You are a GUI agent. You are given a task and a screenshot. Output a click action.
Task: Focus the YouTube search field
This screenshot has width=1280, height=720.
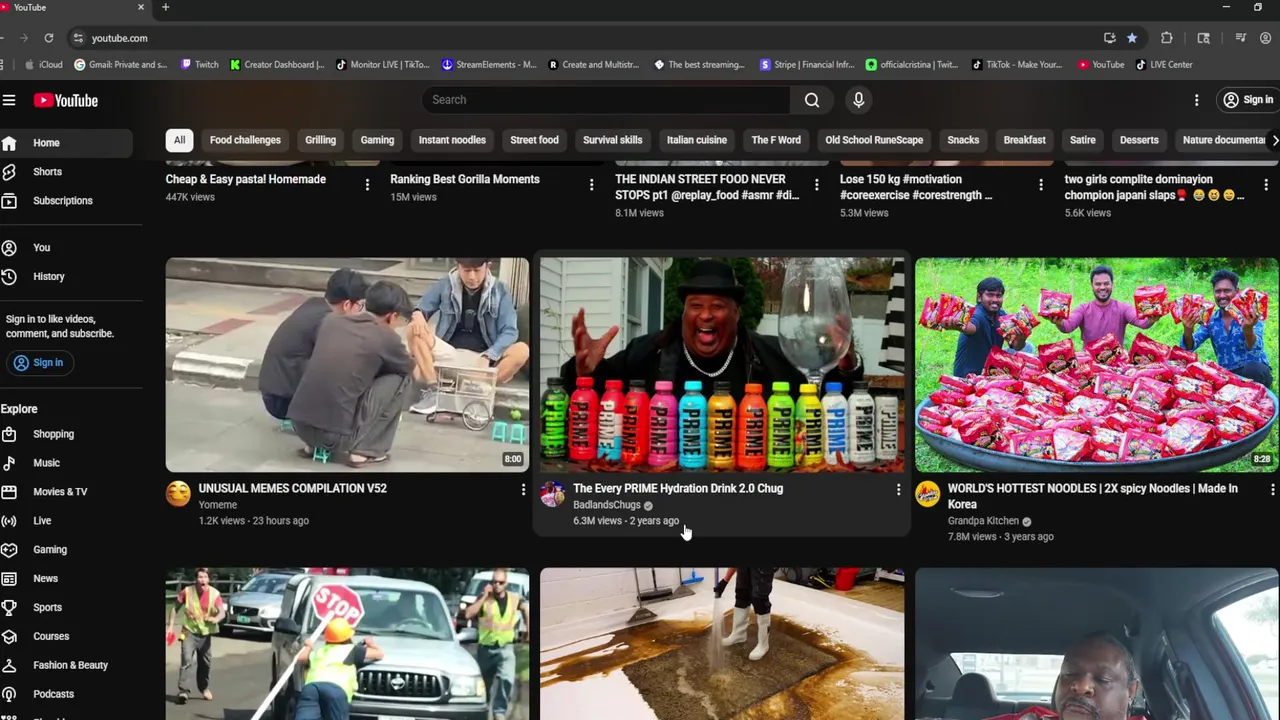pyautogui.click(x=606, y=100)
